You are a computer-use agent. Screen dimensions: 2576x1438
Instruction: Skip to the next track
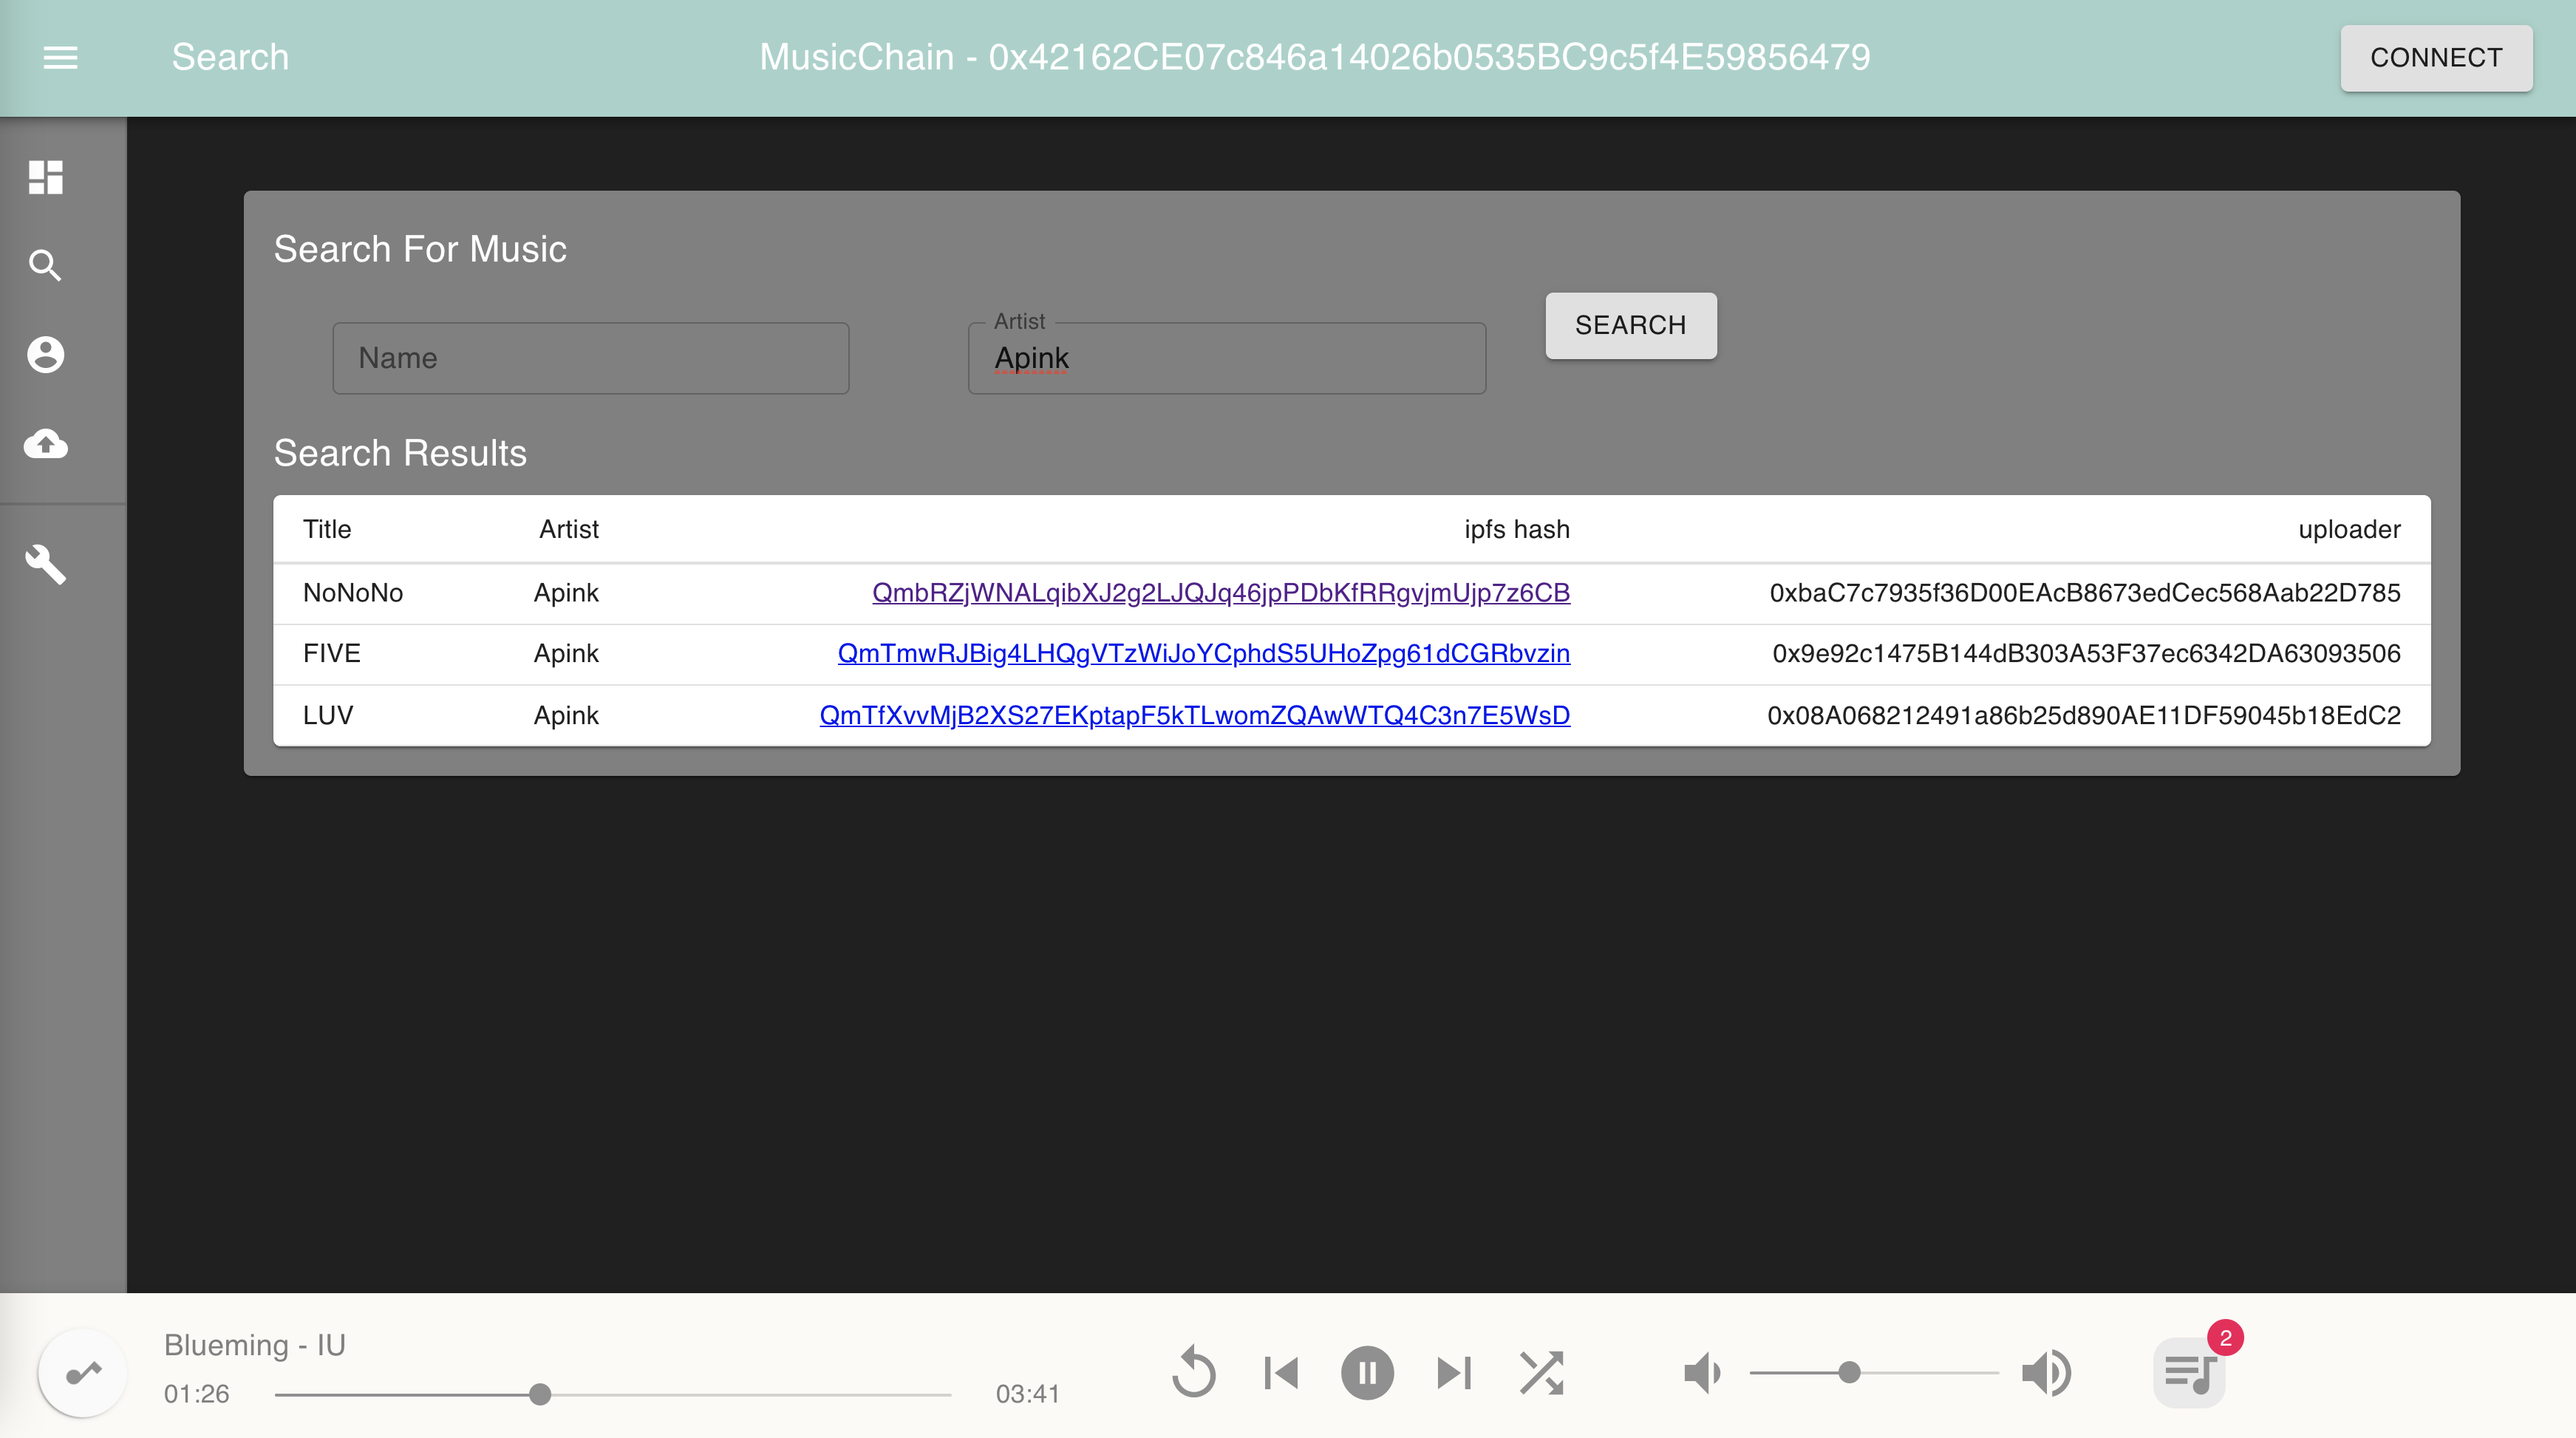tap(1453, 1372)
